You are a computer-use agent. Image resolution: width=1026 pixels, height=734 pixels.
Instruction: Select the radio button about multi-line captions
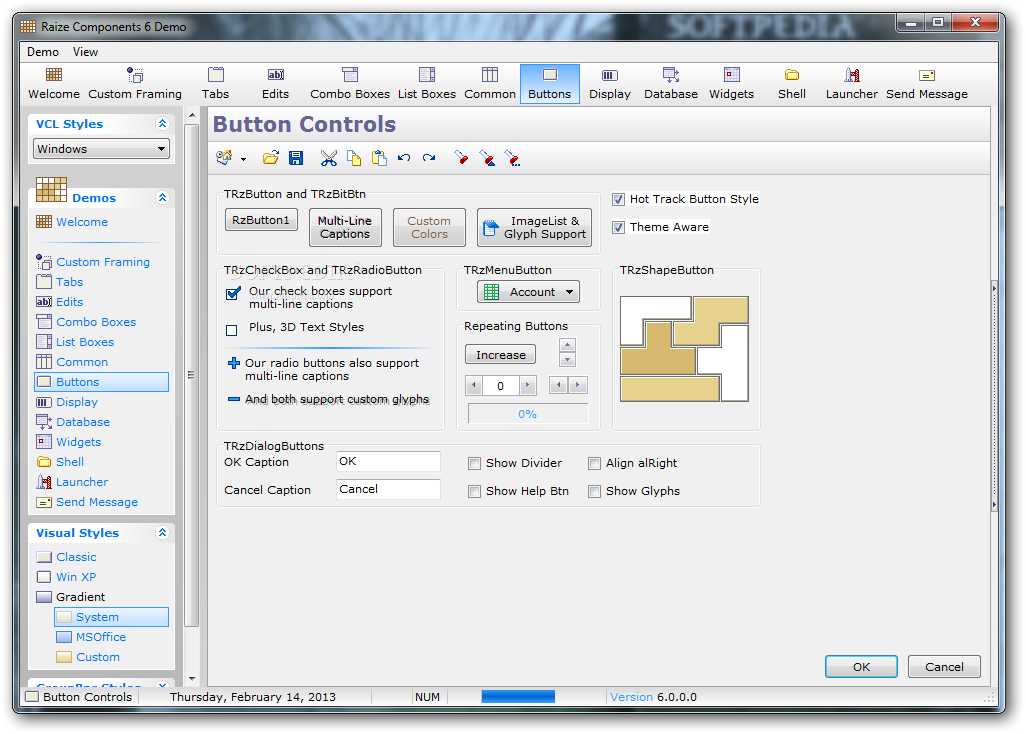[x=234, y=363]
